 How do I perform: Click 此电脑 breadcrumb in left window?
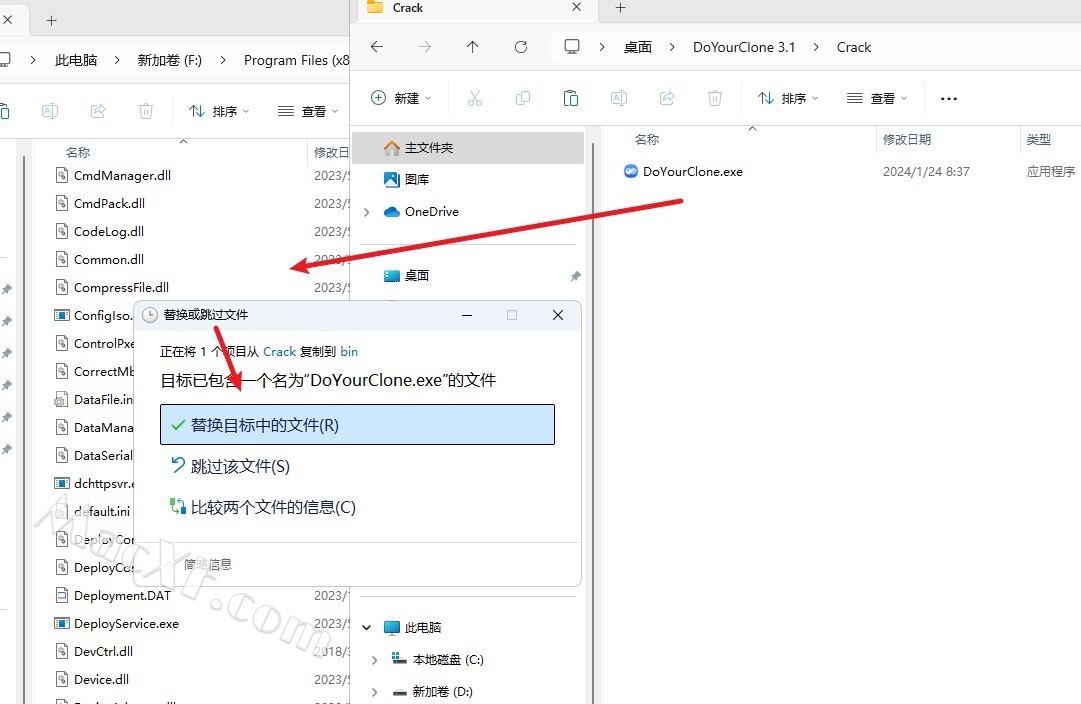click(x=76, y=60)
